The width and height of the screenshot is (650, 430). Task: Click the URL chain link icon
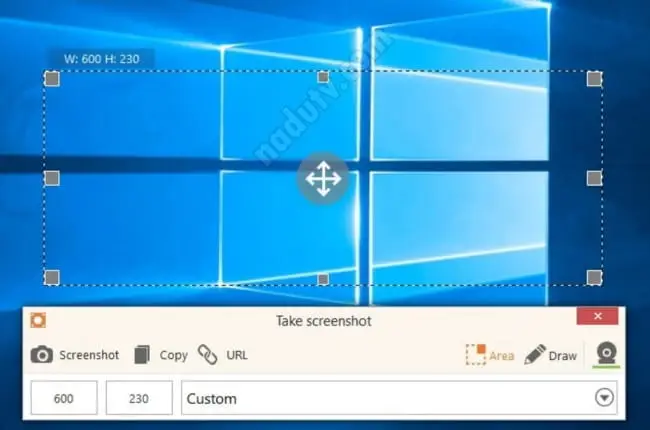(x=208, y=355)
